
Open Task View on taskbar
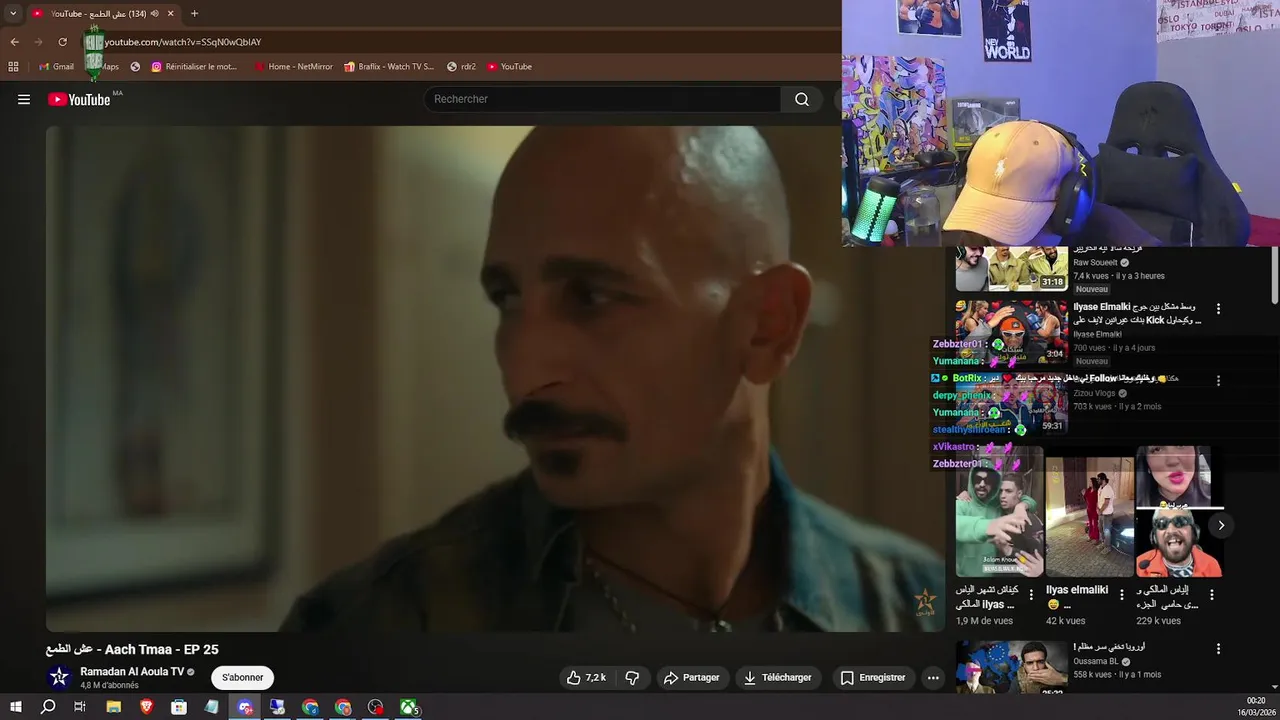pyautogui.click(x=80, y=707)
